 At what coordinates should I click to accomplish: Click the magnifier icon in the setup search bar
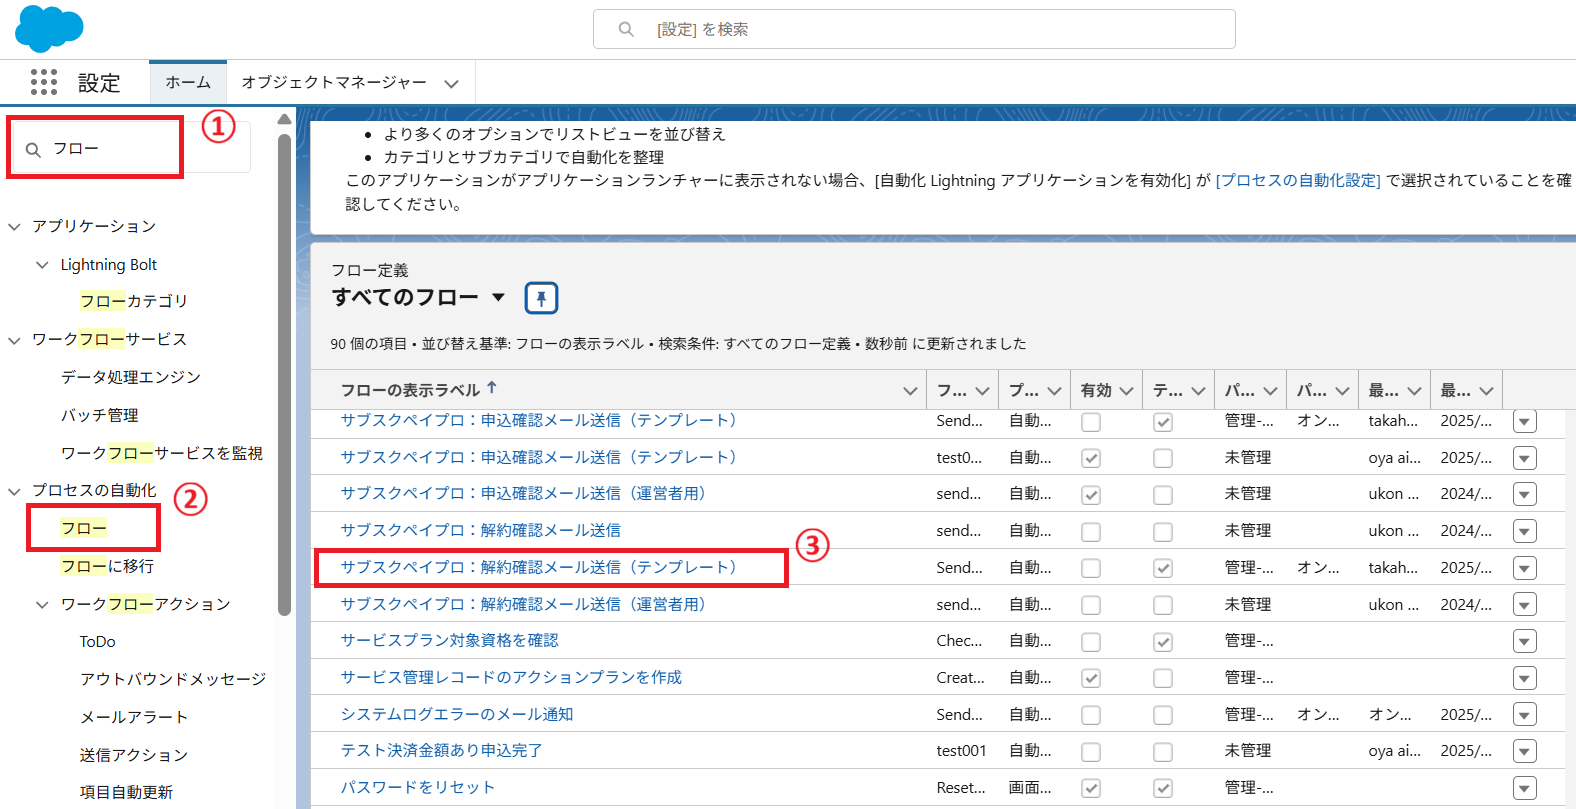[x=626, y=30]
